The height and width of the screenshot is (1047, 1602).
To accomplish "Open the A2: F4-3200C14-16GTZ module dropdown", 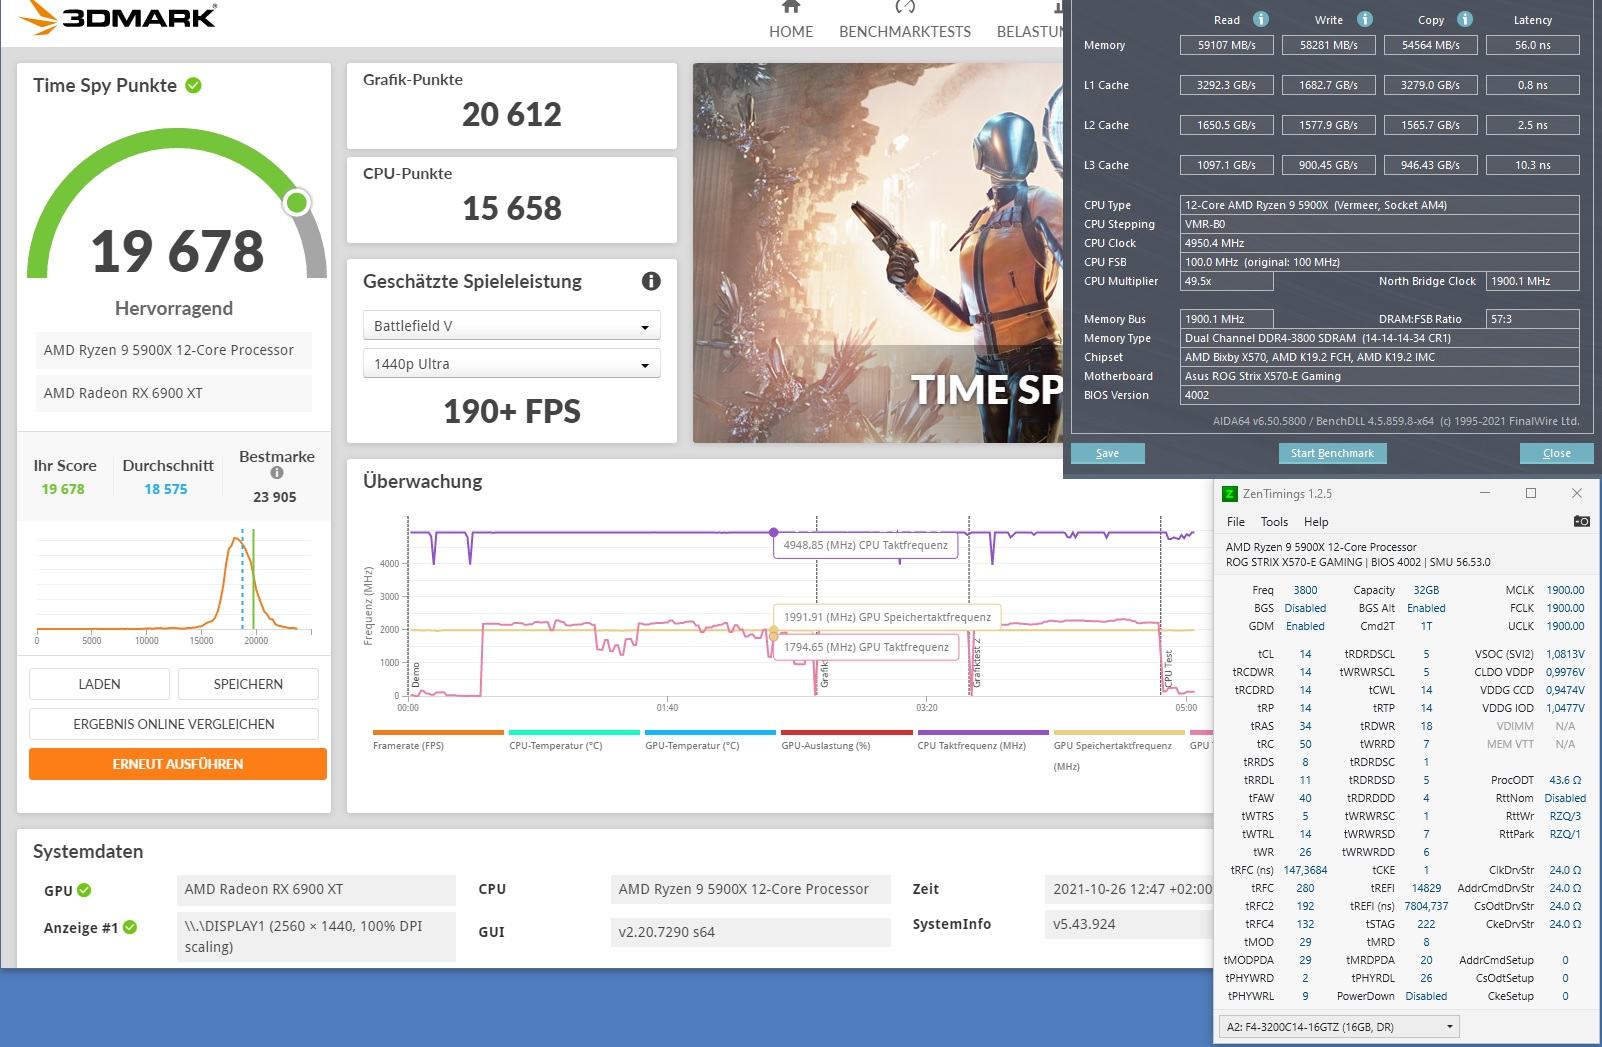I will tap(1339, 1027).
